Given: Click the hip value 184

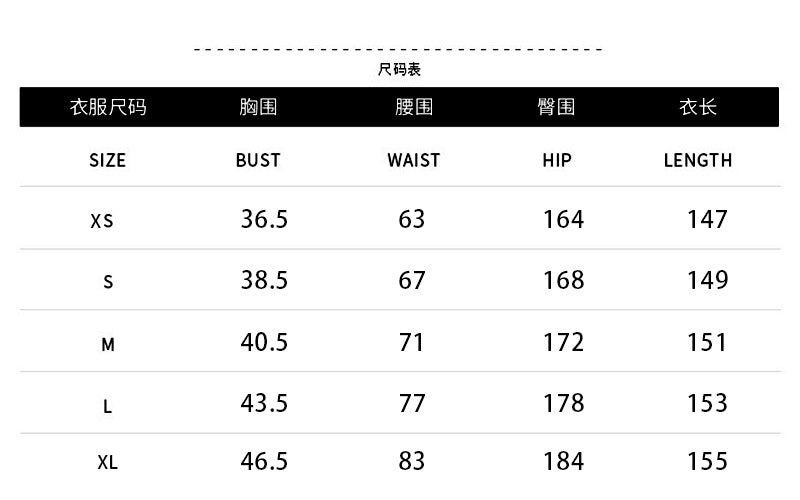Looking at the screenshot, I should (x=563, y=461).
